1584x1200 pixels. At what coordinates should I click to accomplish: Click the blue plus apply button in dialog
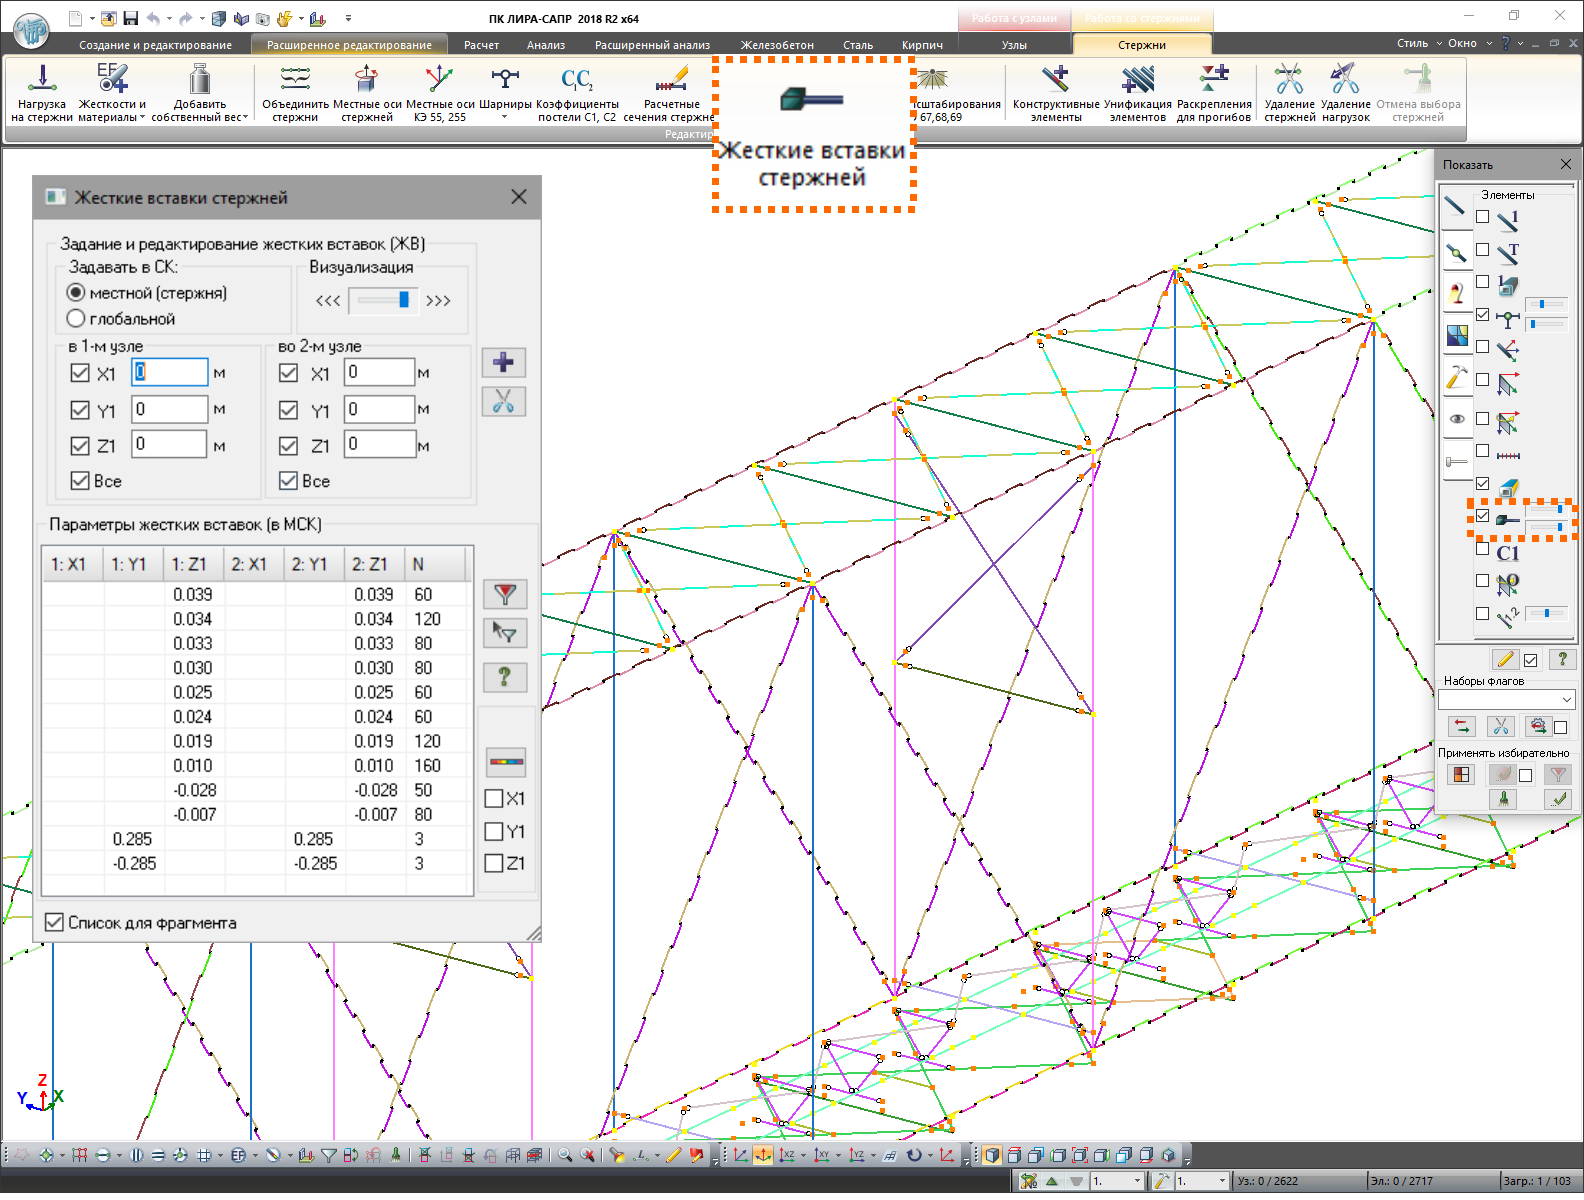503,362
